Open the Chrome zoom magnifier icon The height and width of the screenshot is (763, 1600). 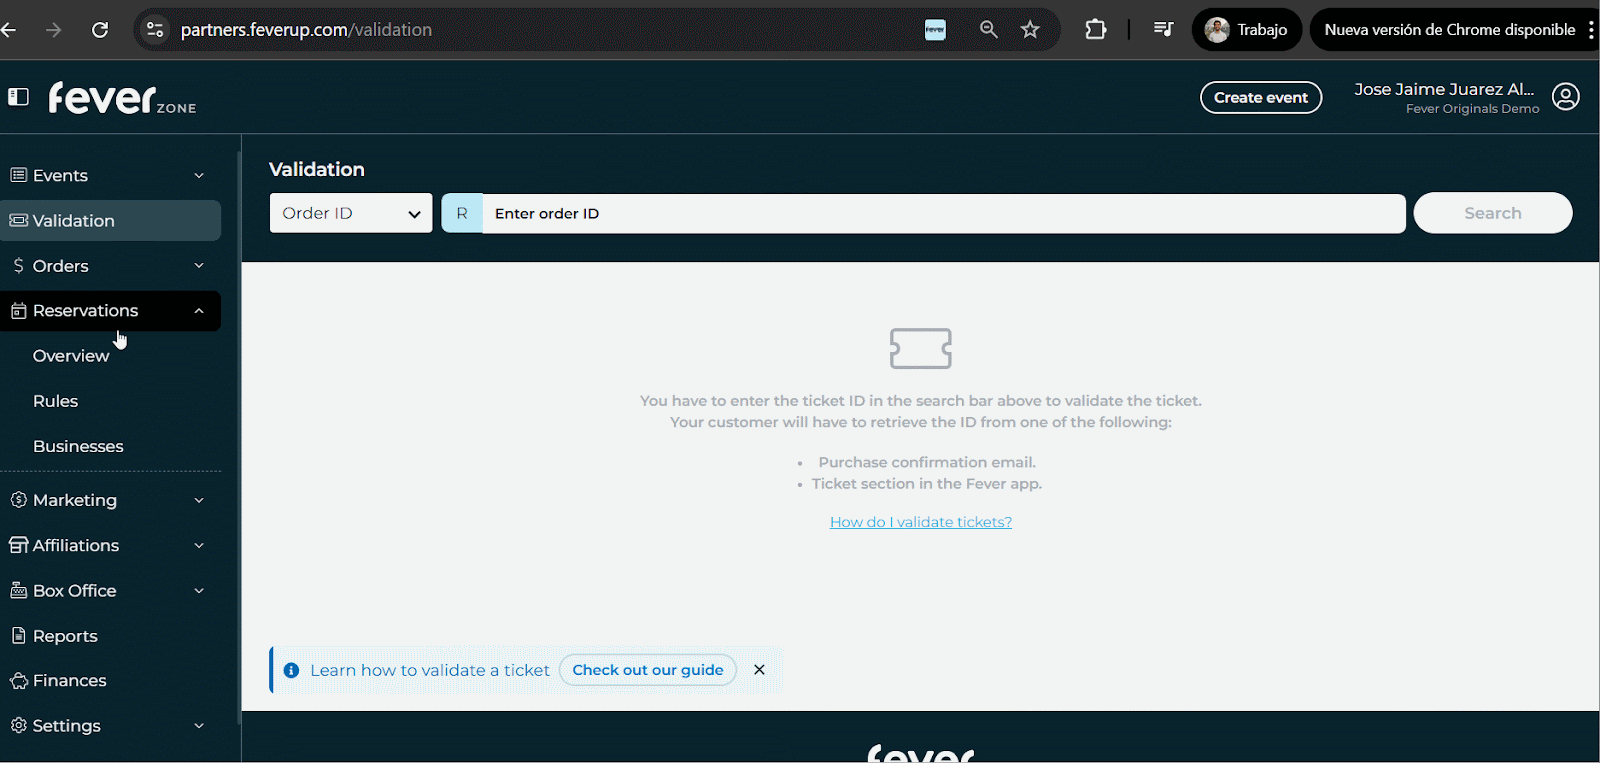click(988, 30)
